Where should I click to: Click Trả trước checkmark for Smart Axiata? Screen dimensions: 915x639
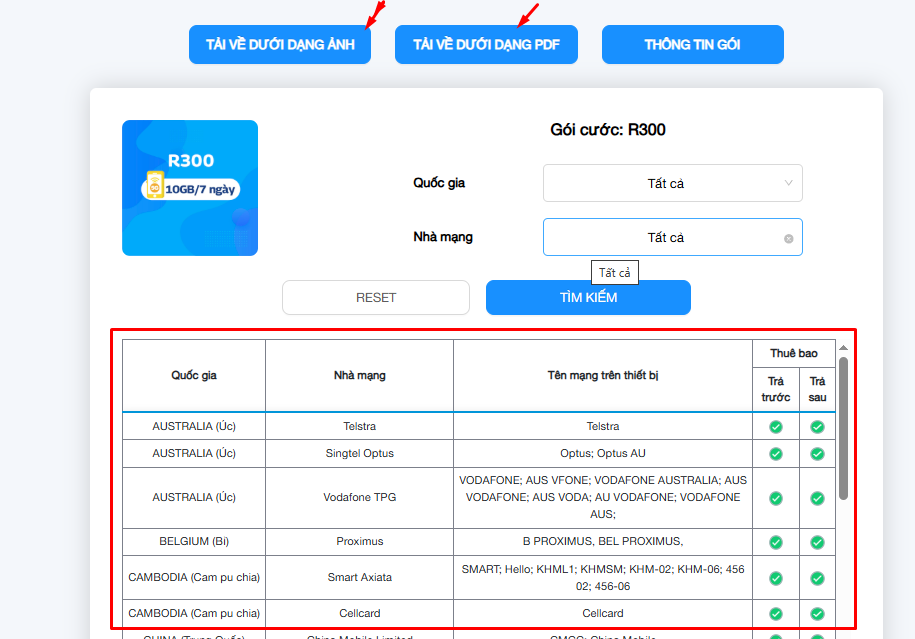click(x=776, y=578)
